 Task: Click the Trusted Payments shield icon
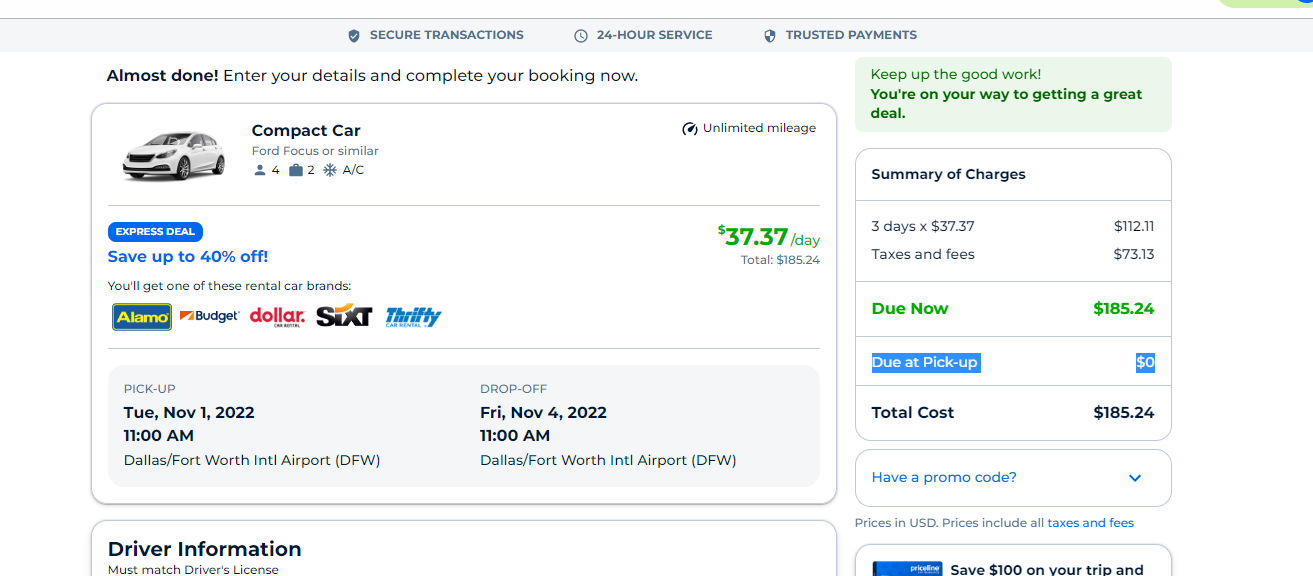[770, 36]
